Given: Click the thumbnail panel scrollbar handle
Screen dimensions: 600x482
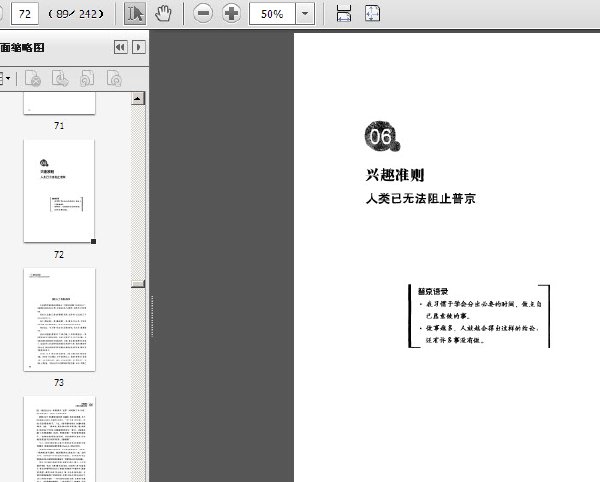Looking at the screenshot, I should pyautogui.click(x=138, y=283).
